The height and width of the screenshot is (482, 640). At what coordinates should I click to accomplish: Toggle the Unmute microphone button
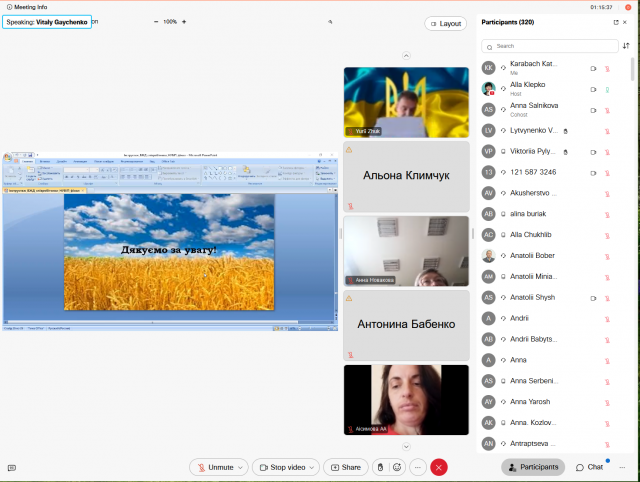pyautogui.click(x=215, y=467)
